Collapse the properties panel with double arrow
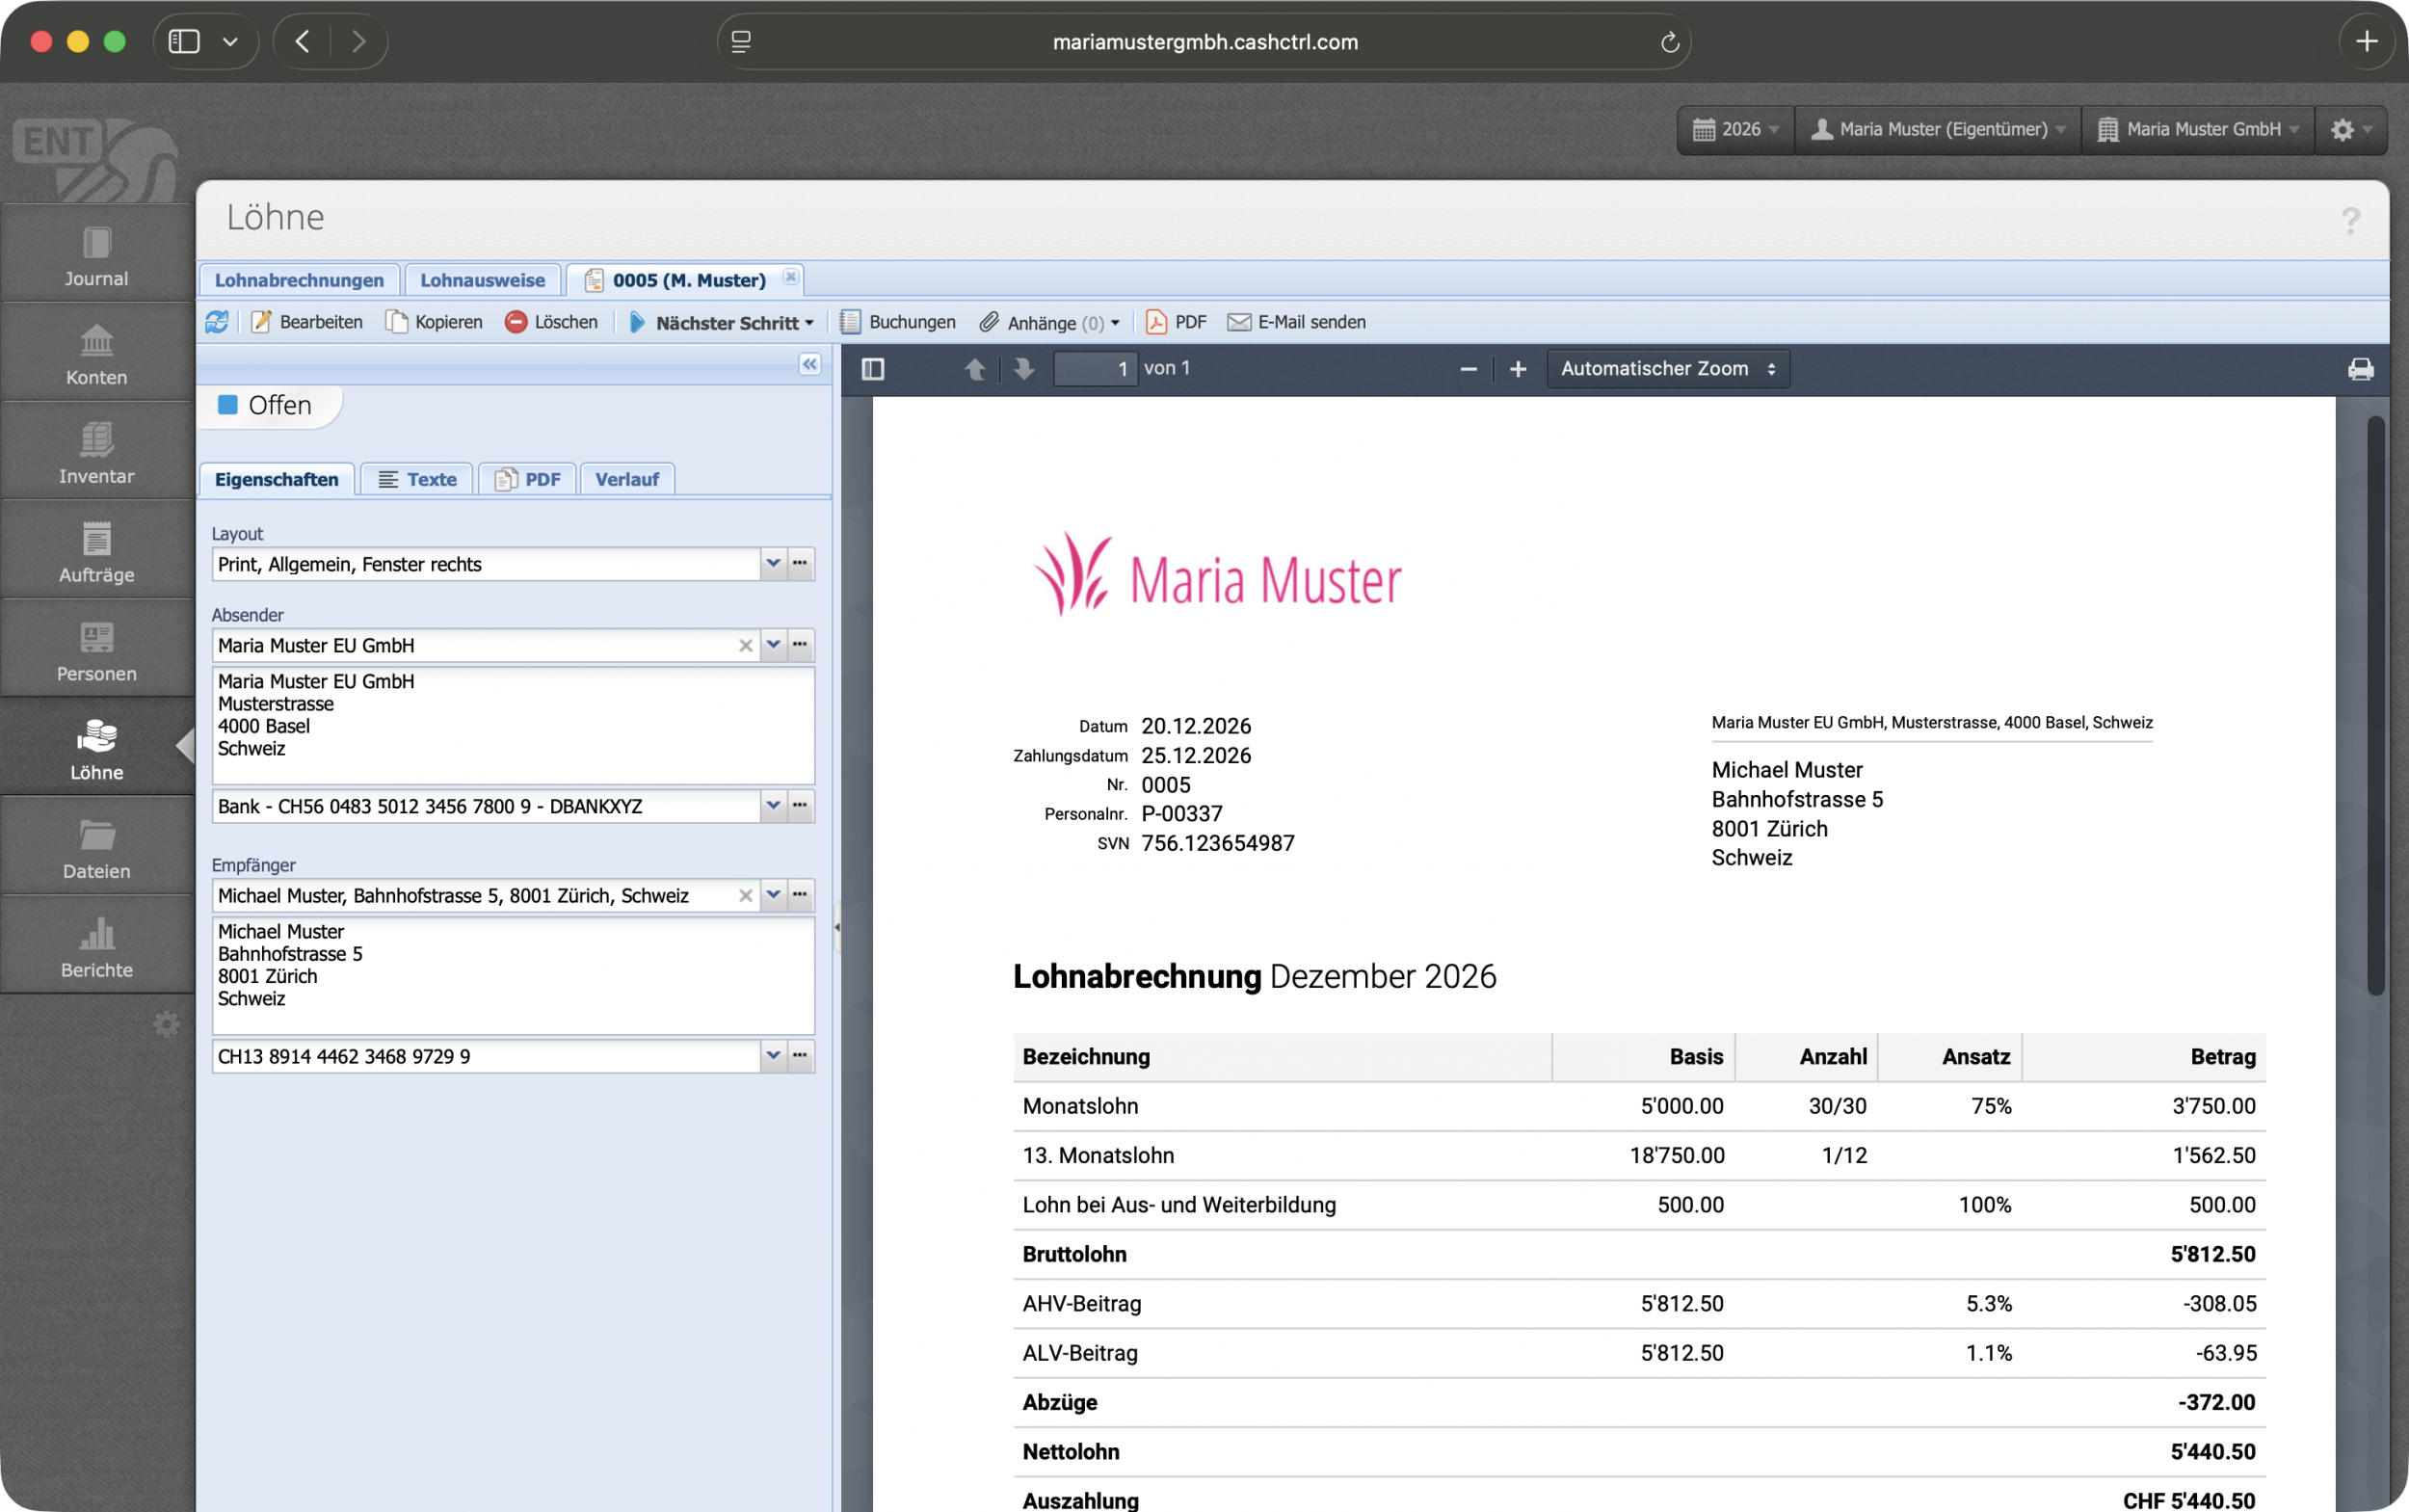 (809, 364)
